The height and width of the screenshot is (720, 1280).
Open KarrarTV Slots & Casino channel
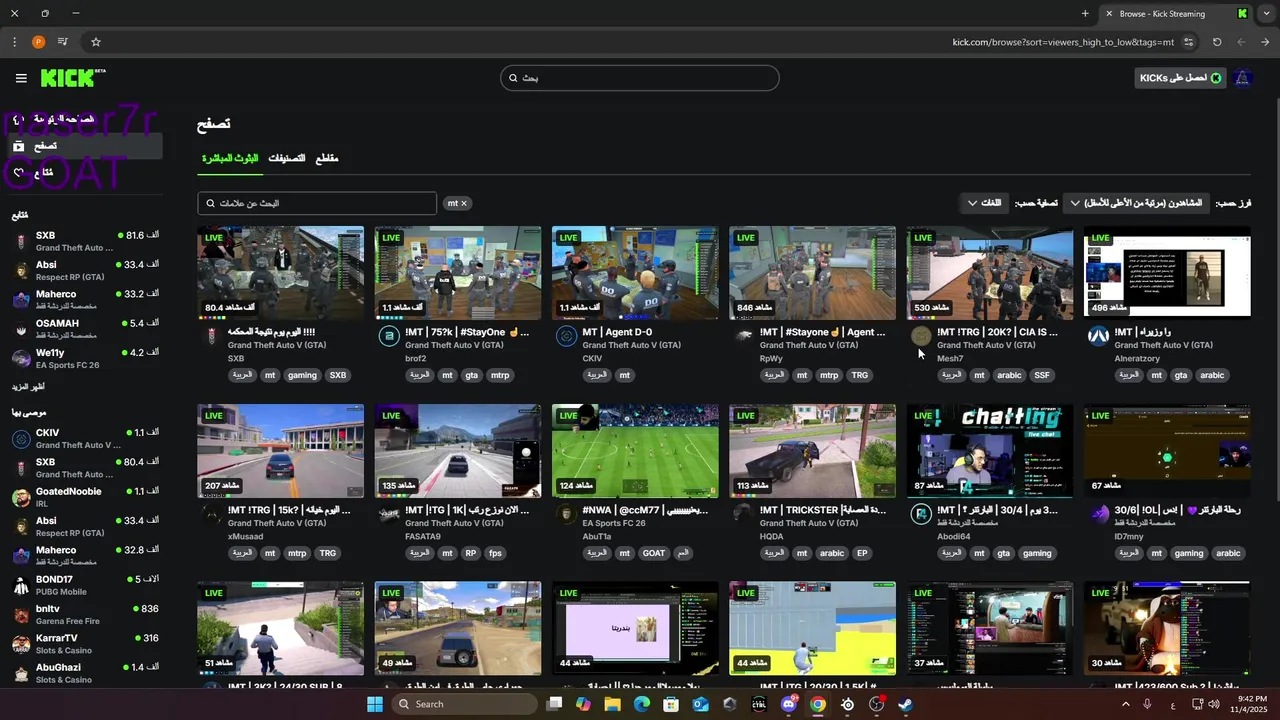[x=84, y=643]
